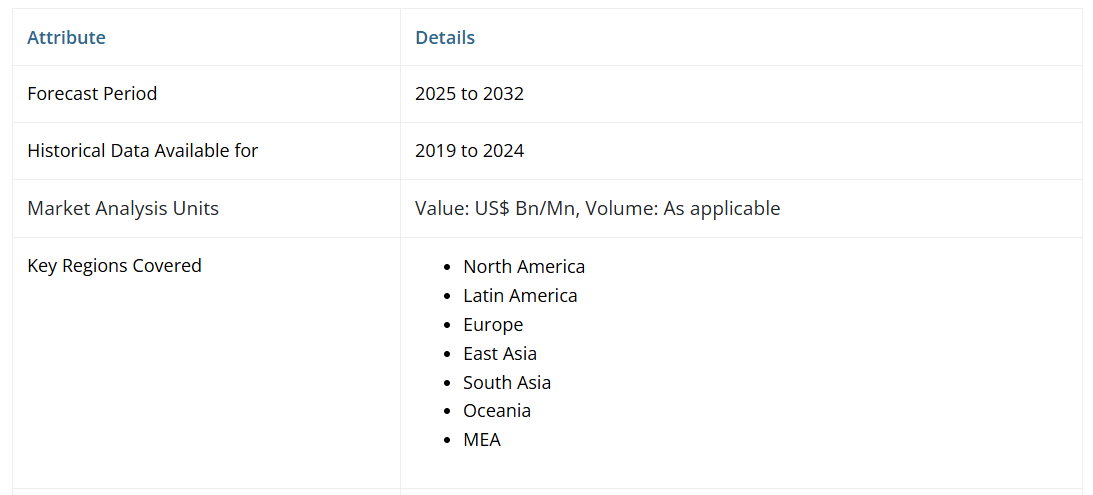Select the Forecast Period row label
This screenshot has height=495, width=1093.
pos(92,94)
